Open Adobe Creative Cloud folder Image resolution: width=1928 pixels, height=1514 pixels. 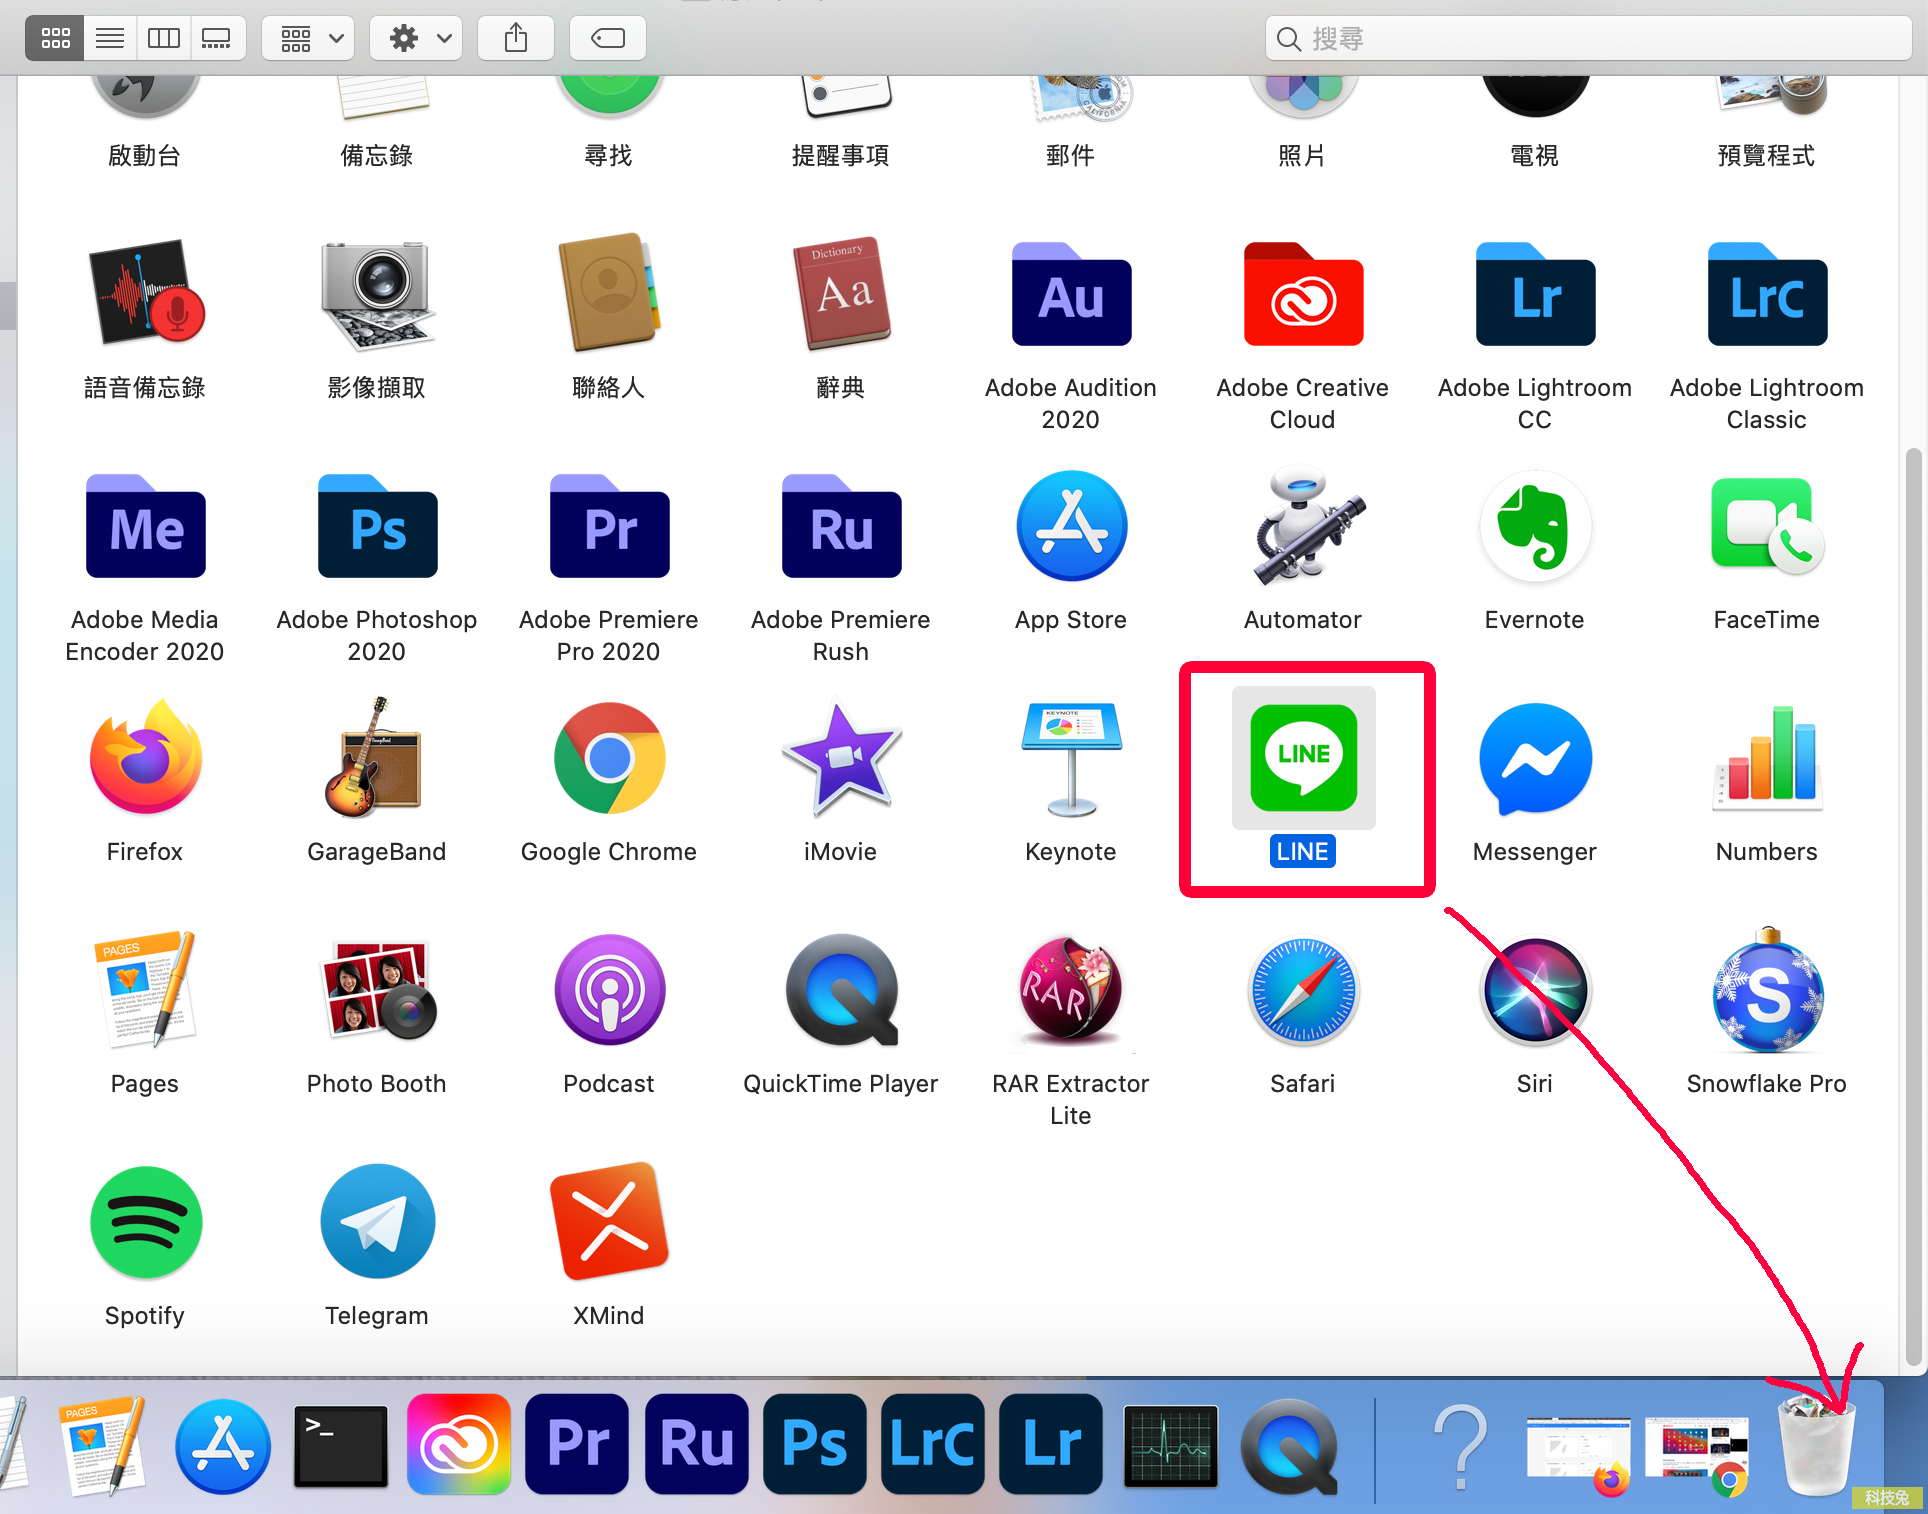coord(1303,295)
